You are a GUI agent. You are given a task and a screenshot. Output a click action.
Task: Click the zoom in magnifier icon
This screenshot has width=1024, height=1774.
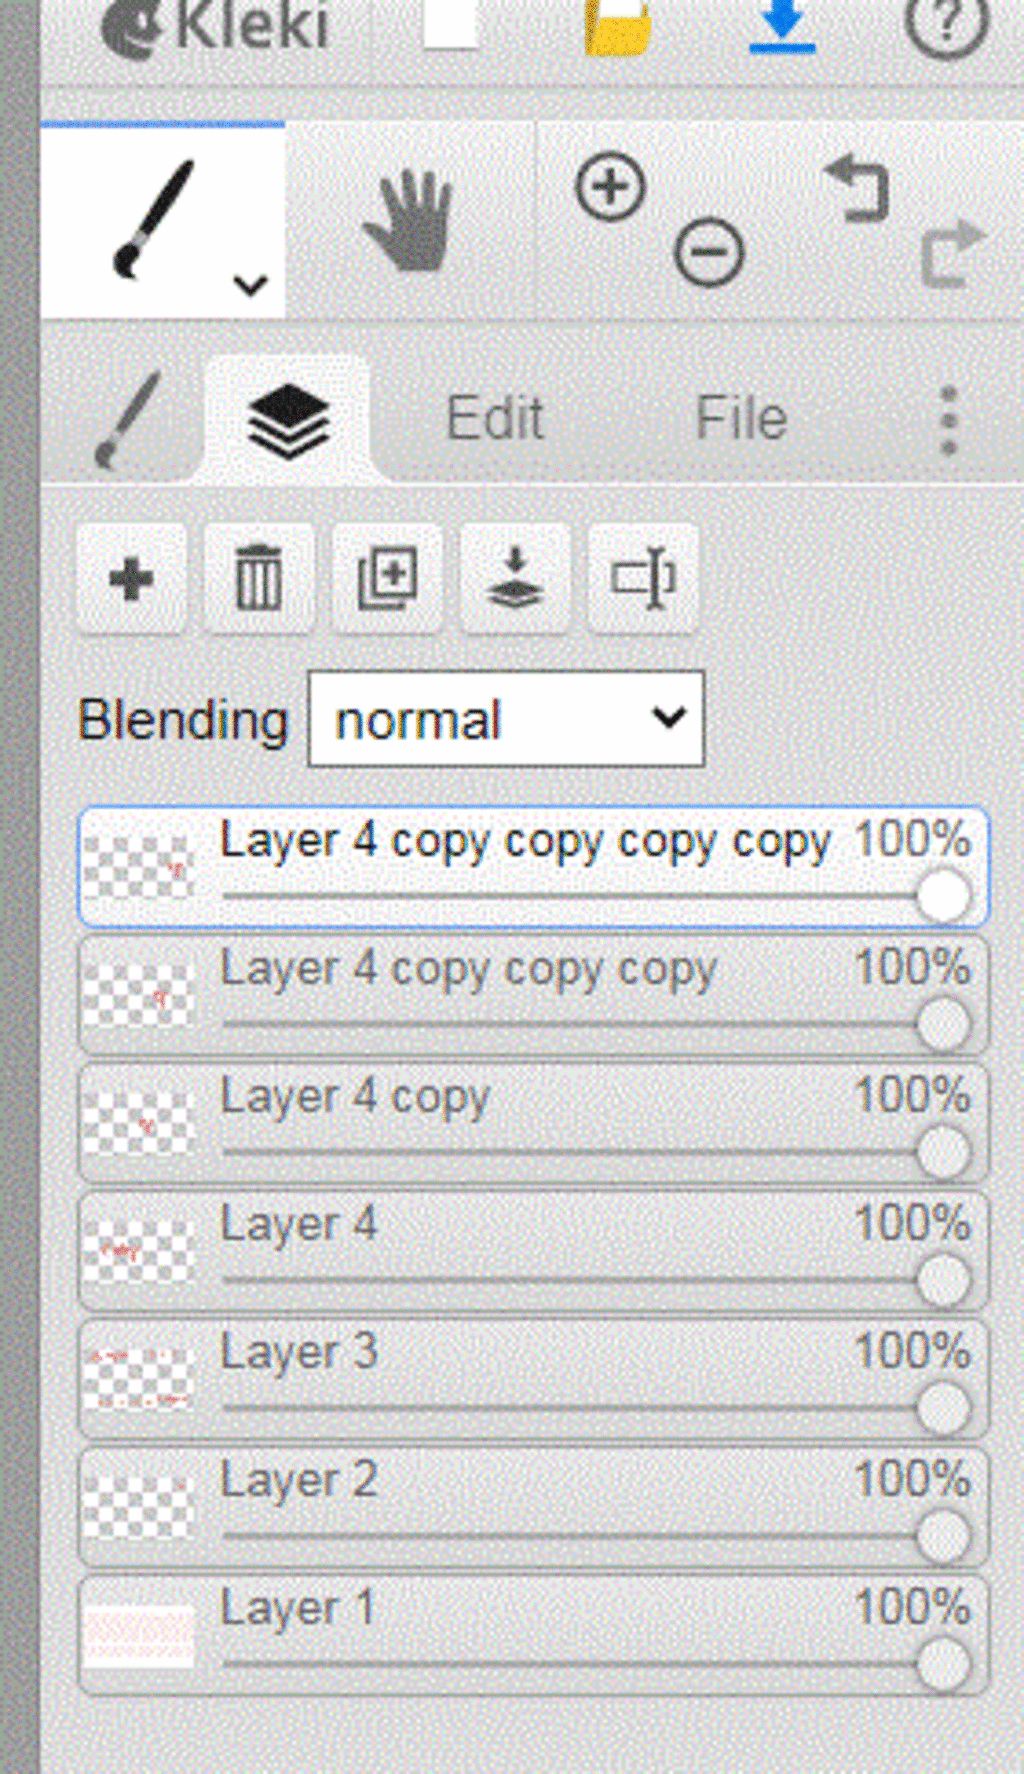click(610, 187)
